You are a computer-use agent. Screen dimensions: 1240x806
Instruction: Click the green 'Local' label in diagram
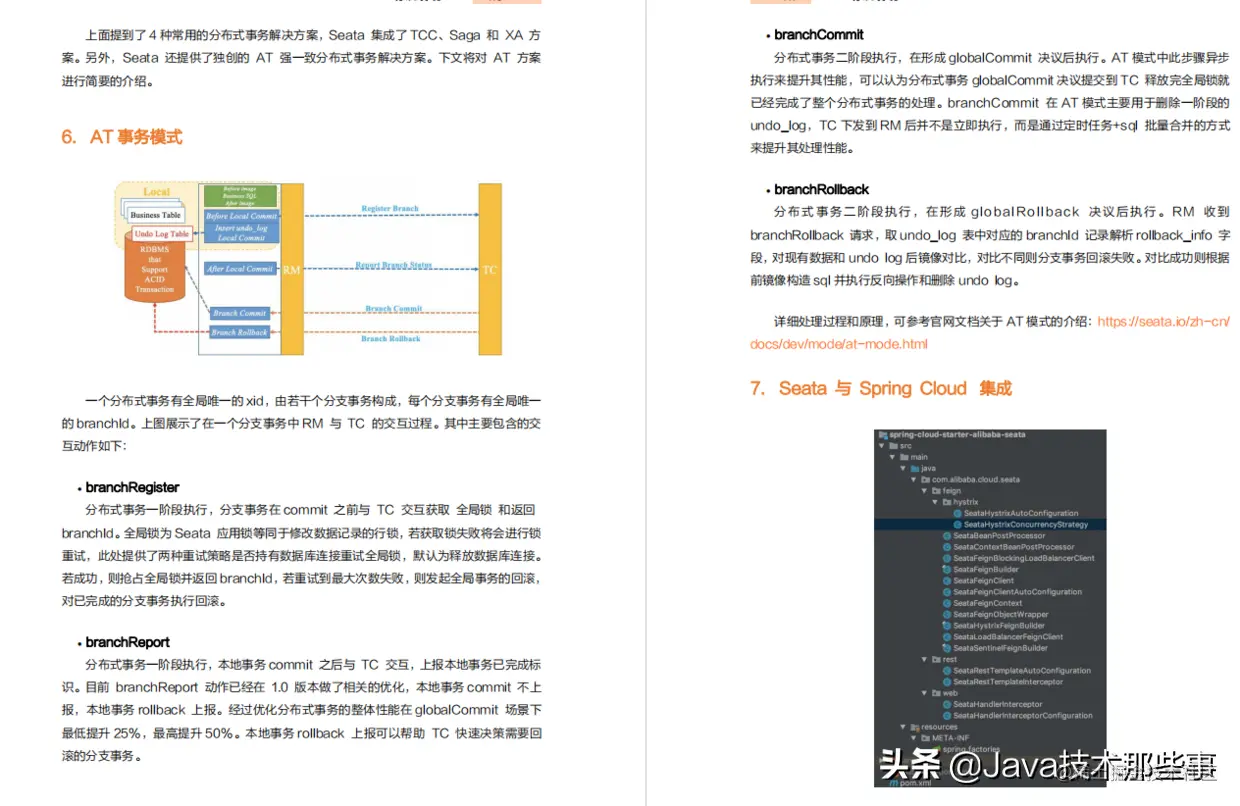(x=156, y=192)
